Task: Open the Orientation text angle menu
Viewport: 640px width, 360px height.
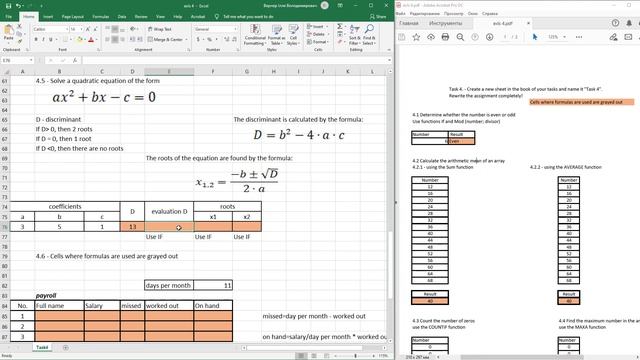Action: click(x=133, y=29)
